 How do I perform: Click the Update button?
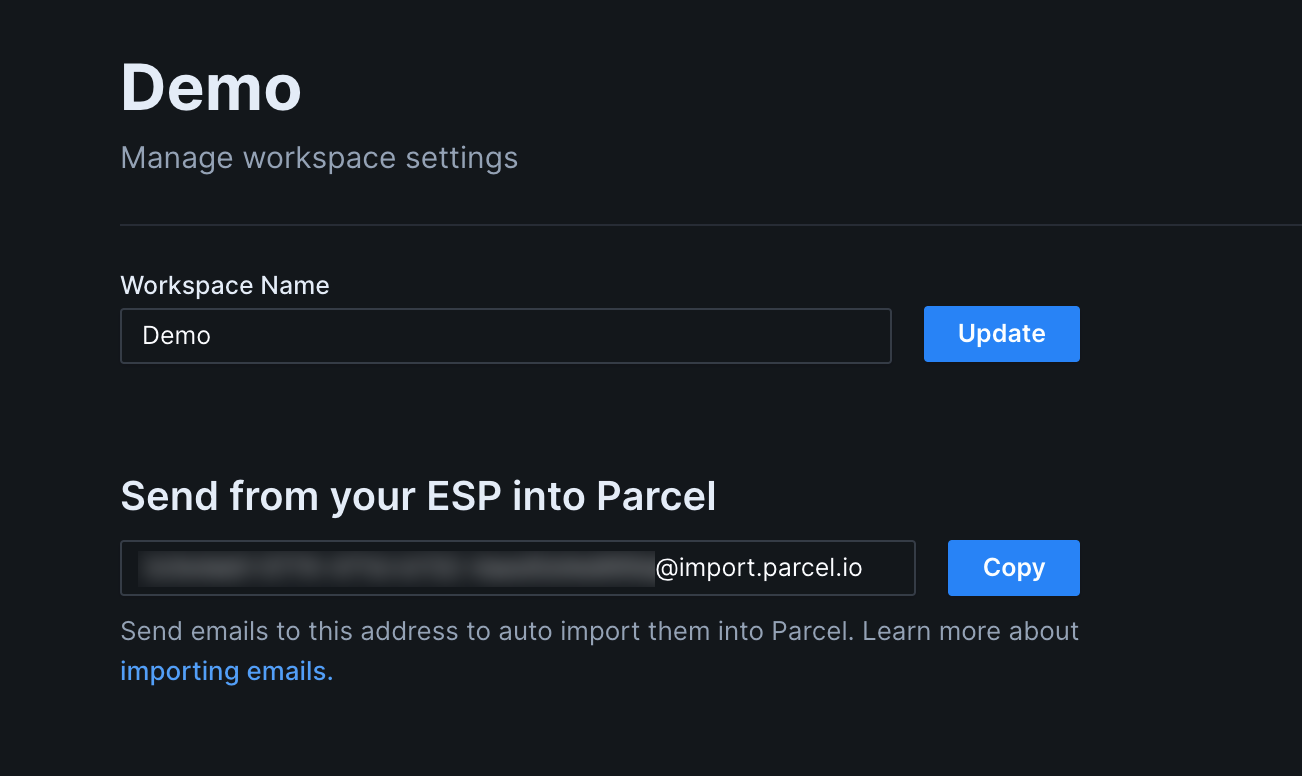tap(1001, 334)
